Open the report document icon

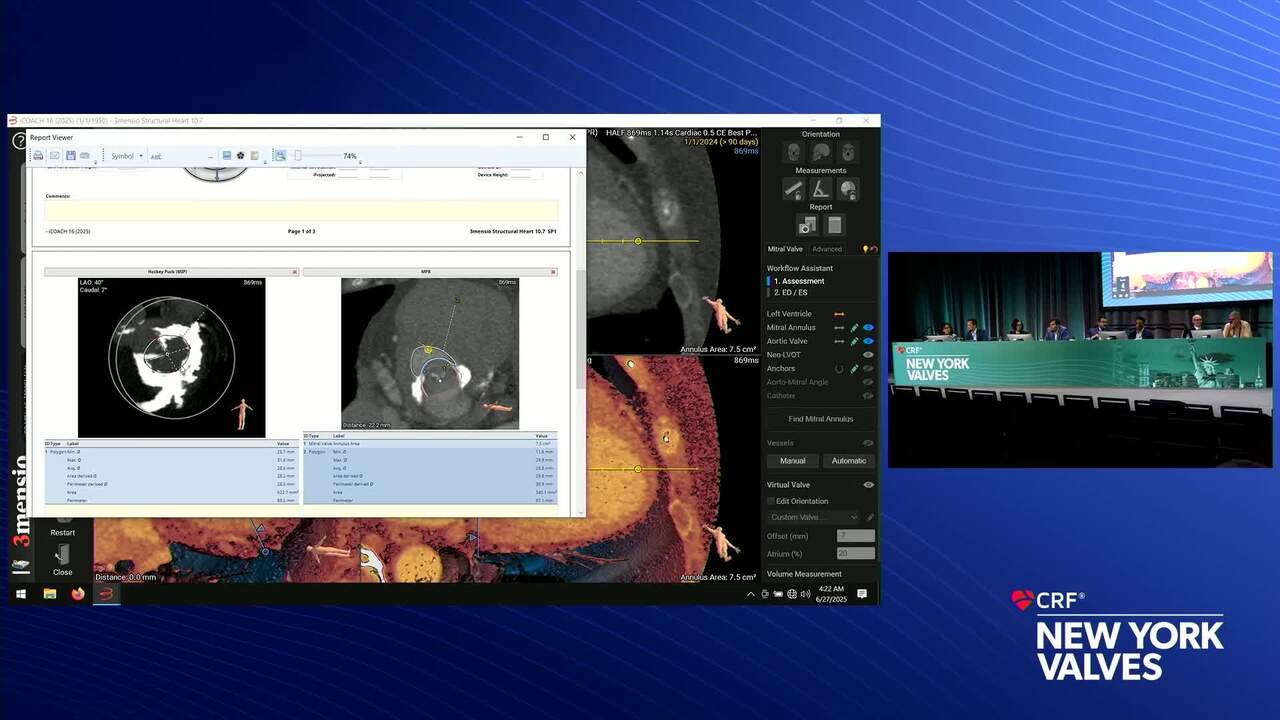coord(835,225)
